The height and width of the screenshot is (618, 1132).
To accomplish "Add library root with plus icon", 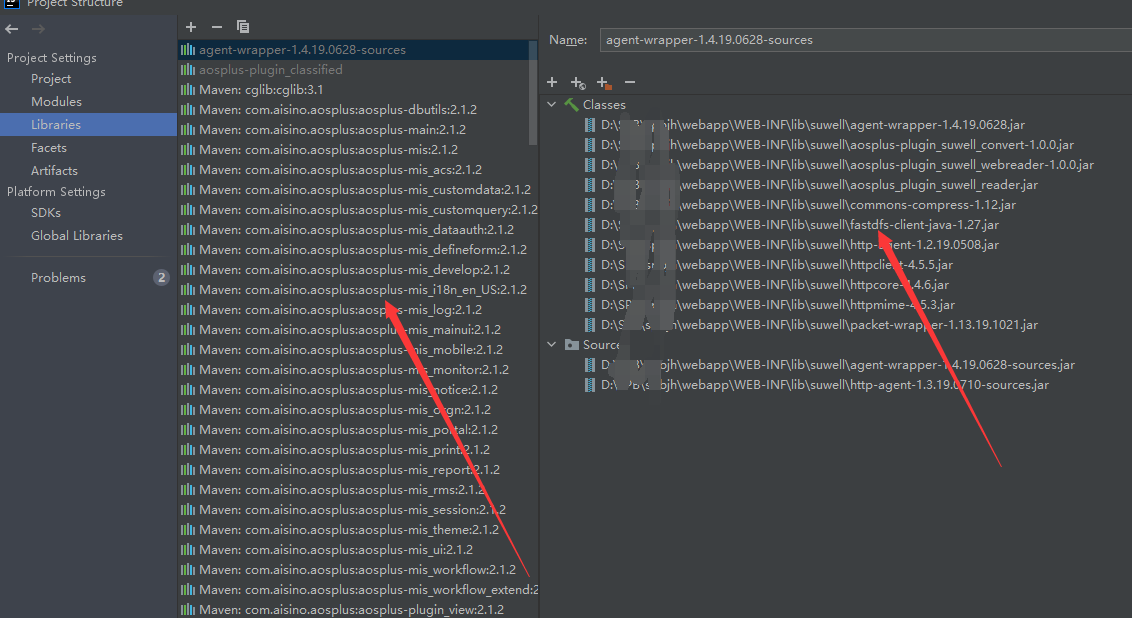I will tap(552, 82).
